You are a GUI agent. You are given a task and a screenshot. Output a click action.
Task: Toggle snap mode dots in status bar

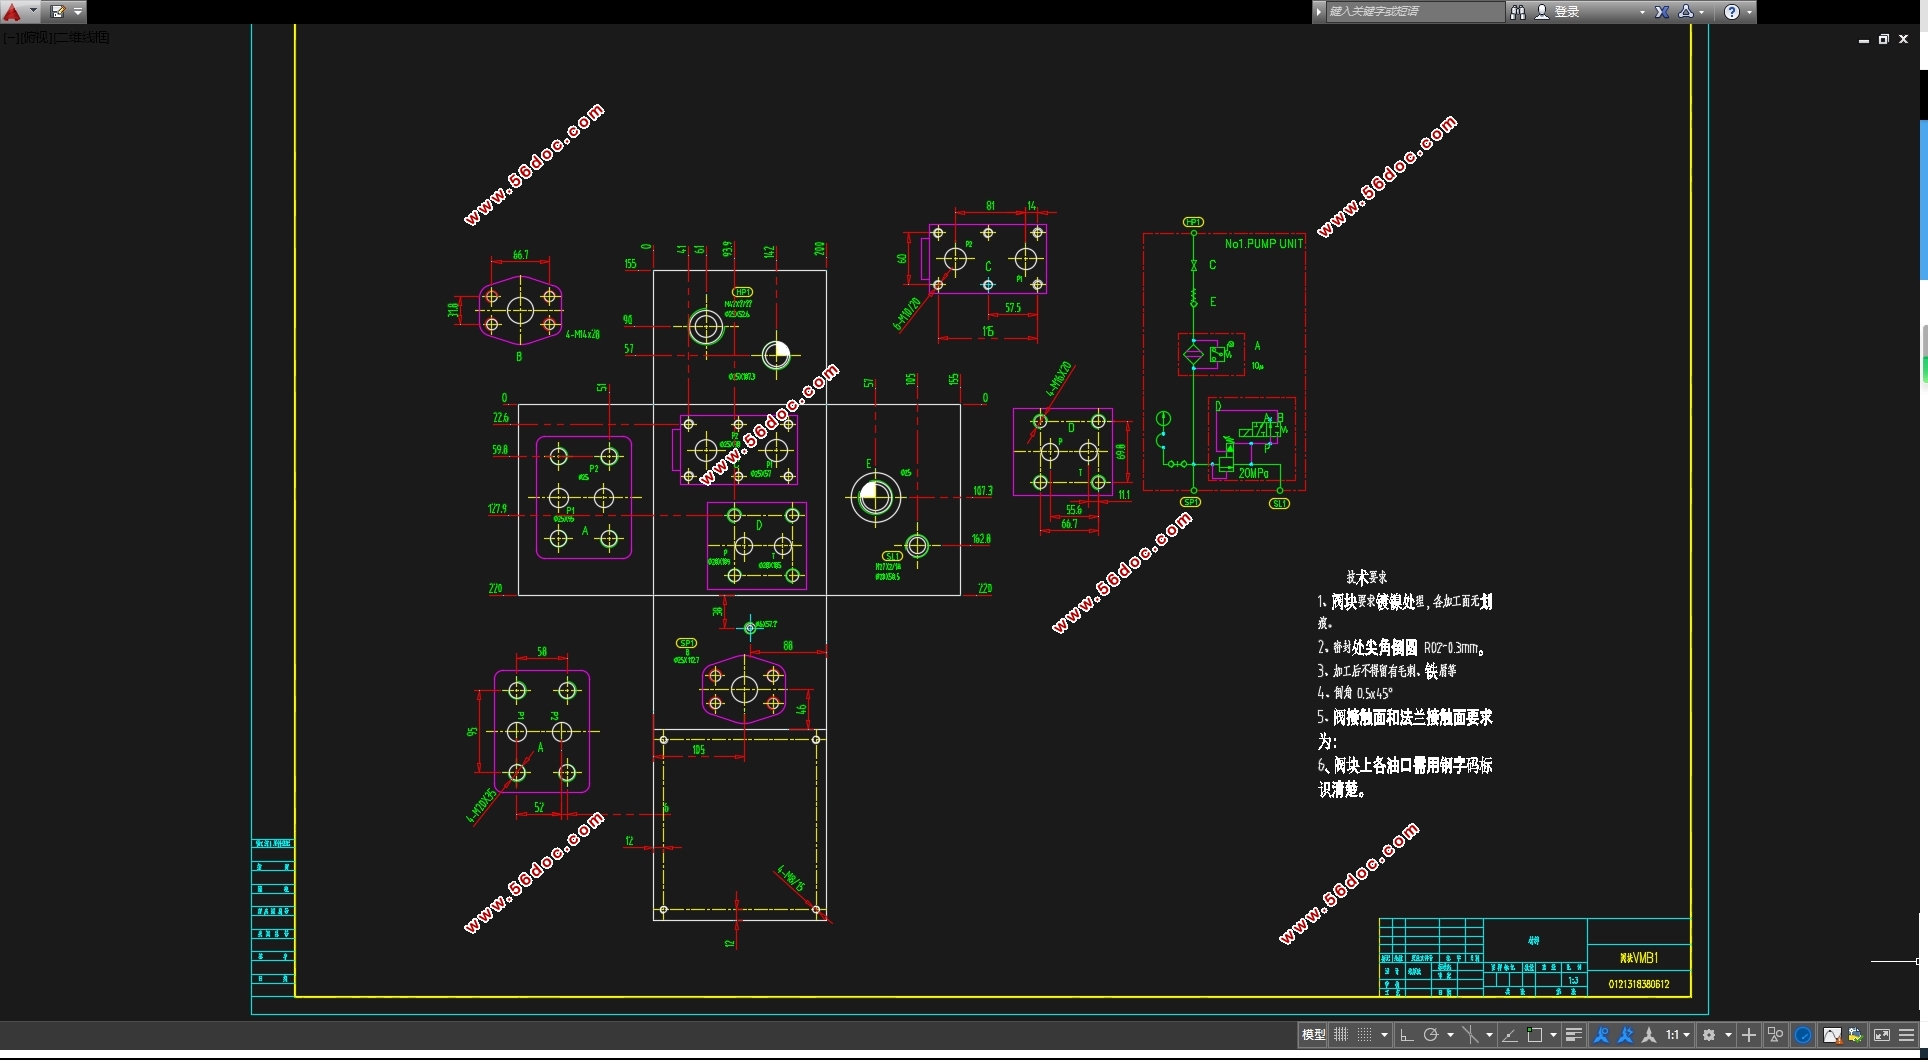[1364, 1035]
